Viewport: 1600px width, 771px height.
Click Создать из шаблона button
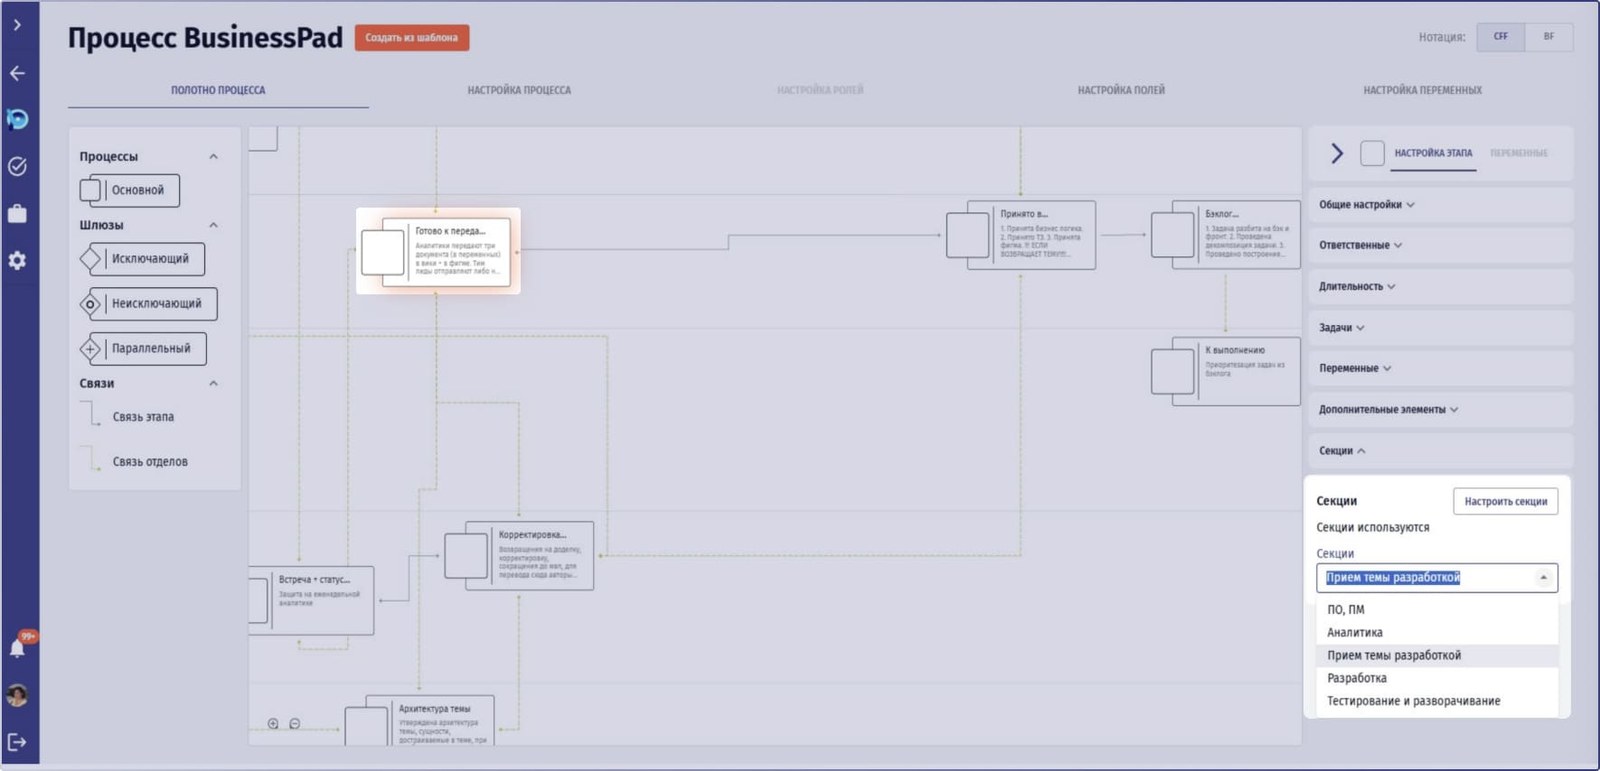point(412,38)
